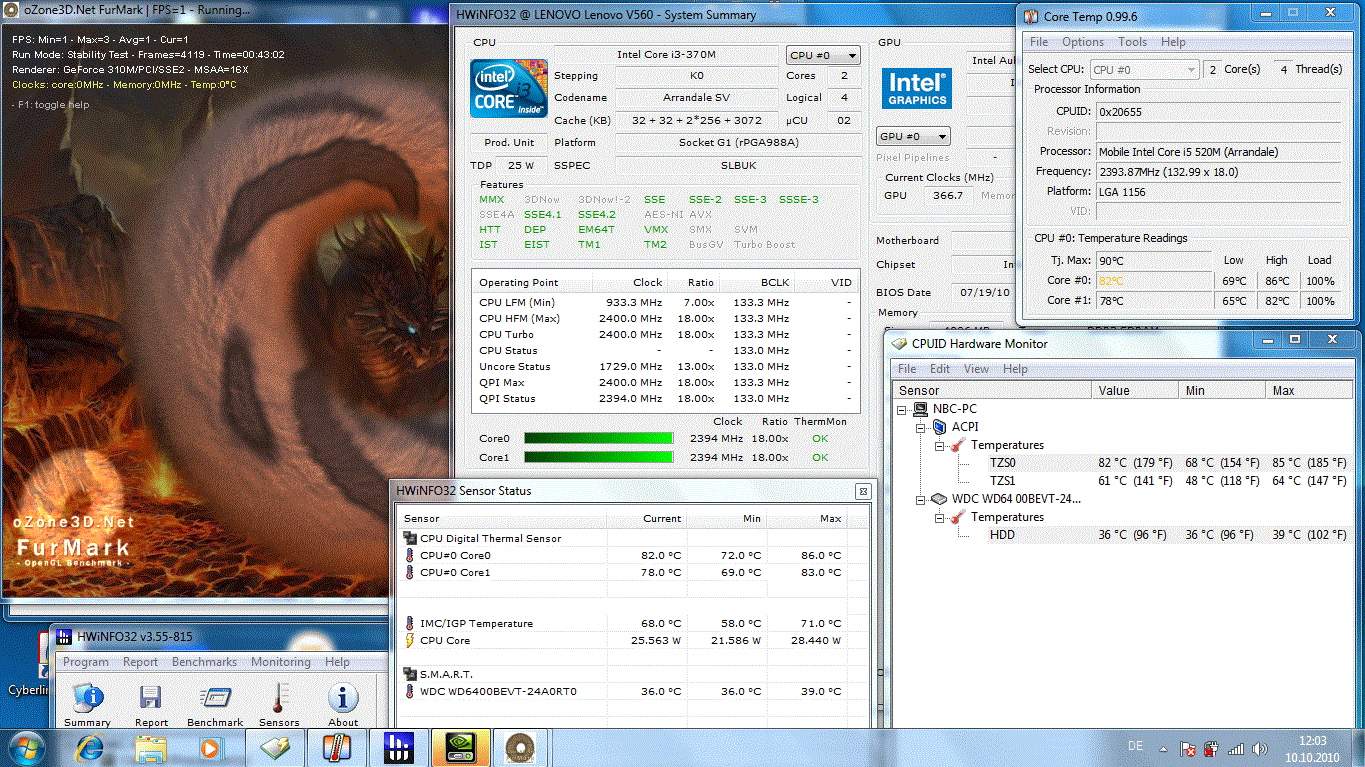This screenshot has height=767, width=1365.
Task: Open the Program menu in HWiNFO32
Action: (86, 662)
